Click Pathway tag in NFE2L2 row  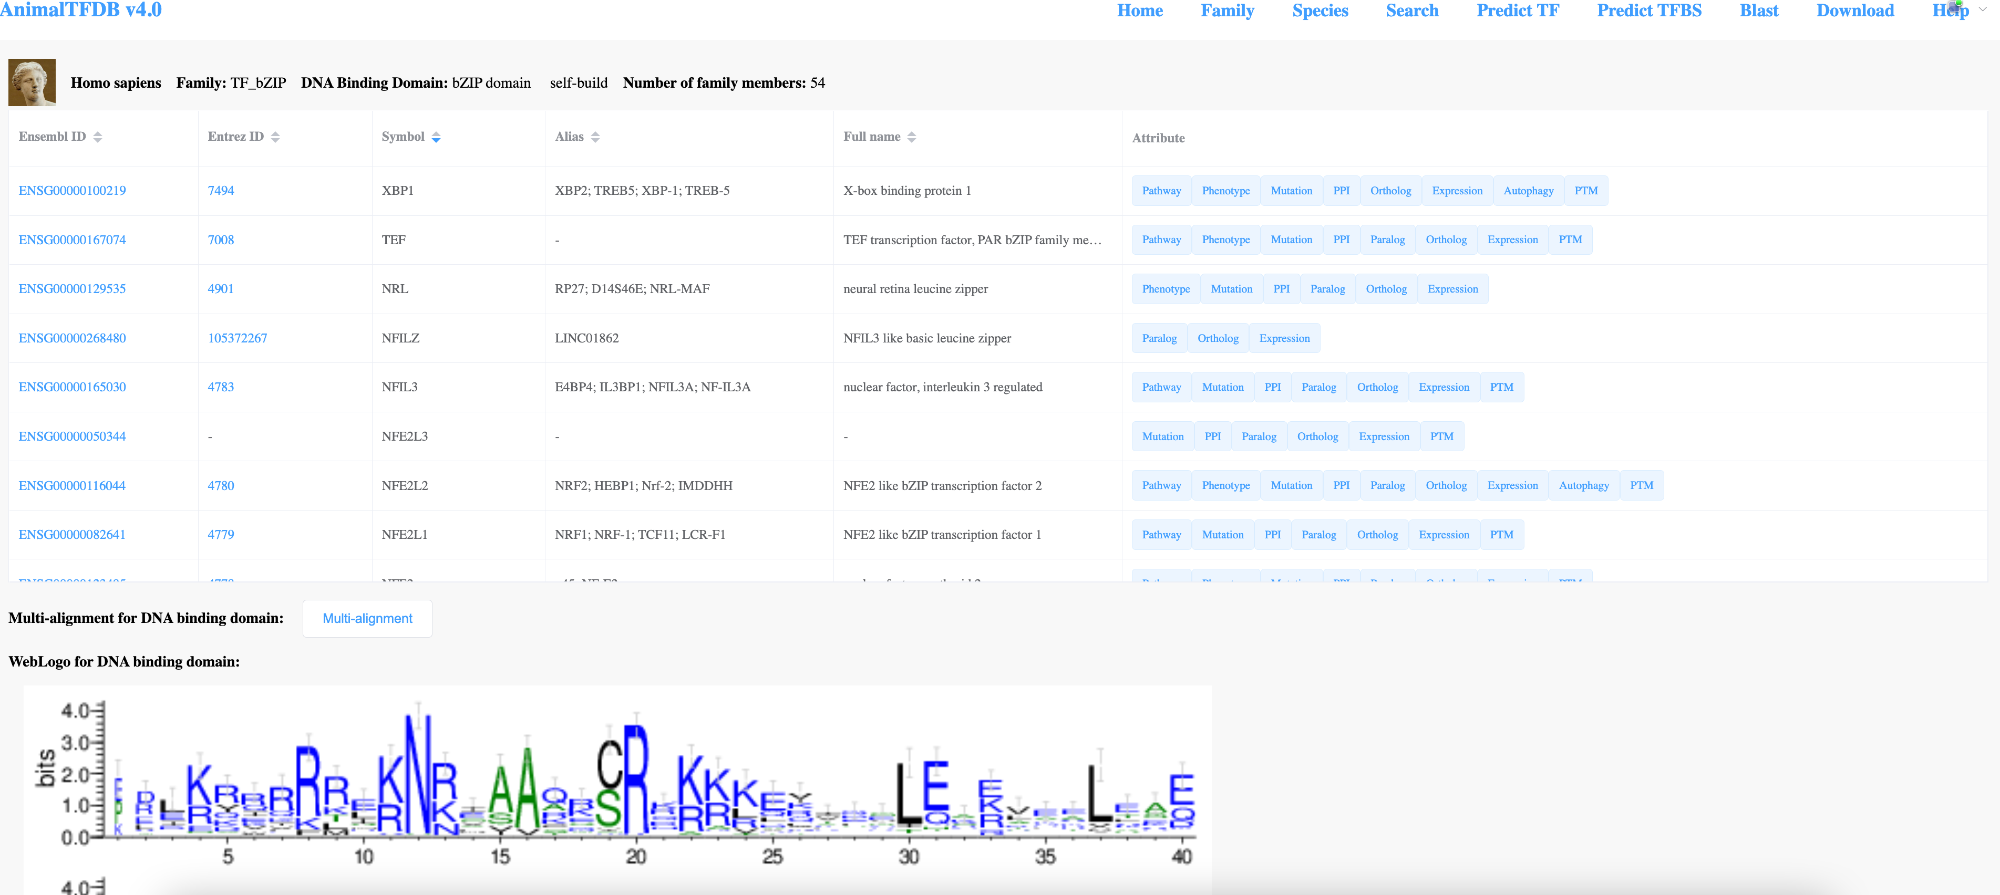1161,486
